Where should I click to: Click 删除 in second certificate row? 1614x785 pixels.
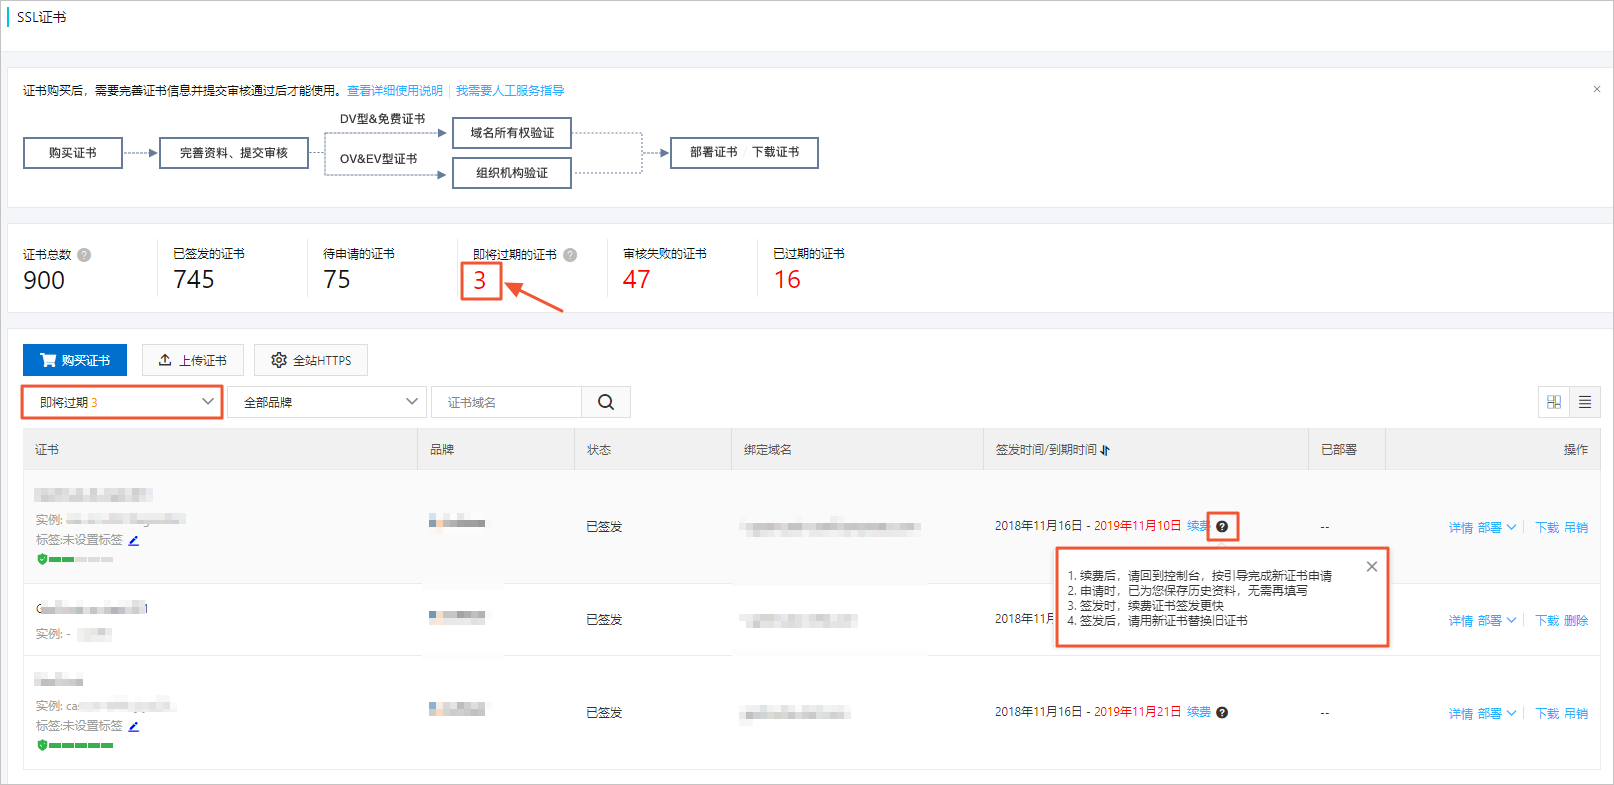1576,620
